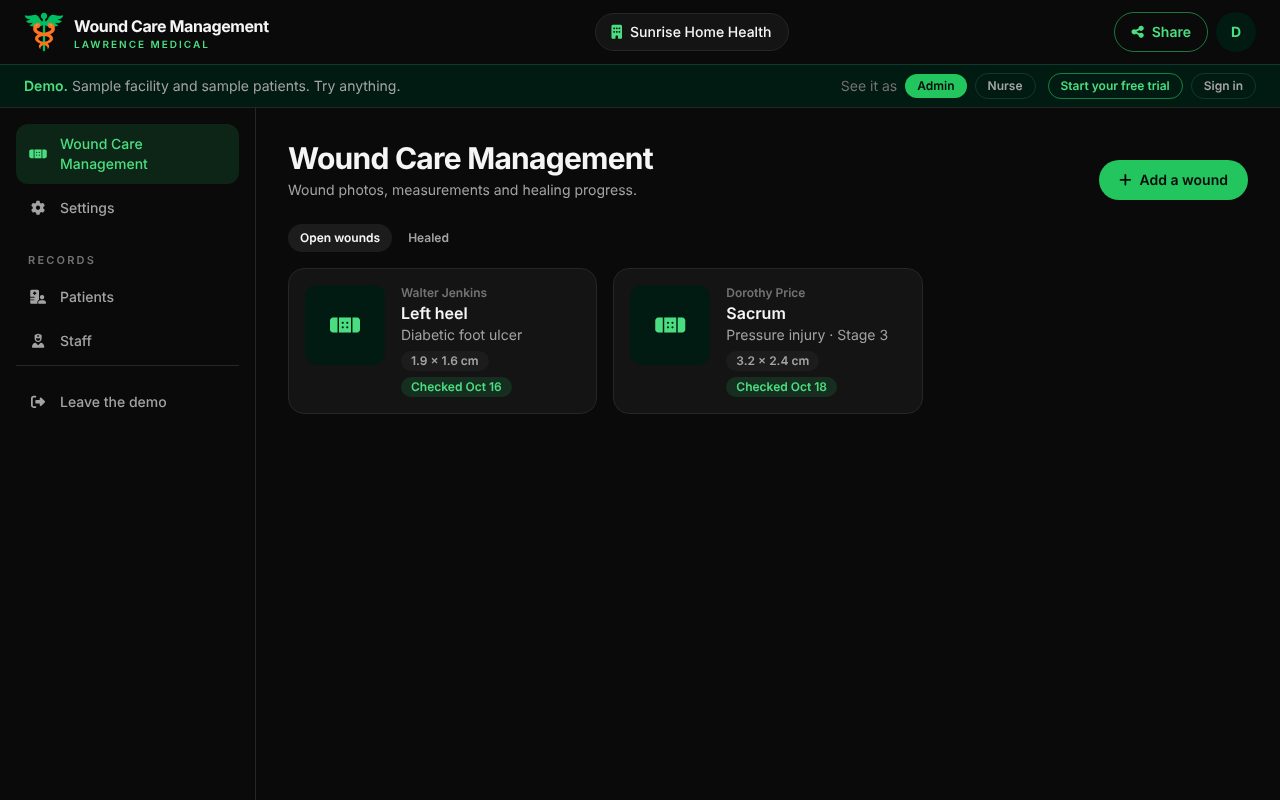The width and height of the screenshot is (1280, 800).
Task: Click the share icon in the Share button
Action: 1137,32
